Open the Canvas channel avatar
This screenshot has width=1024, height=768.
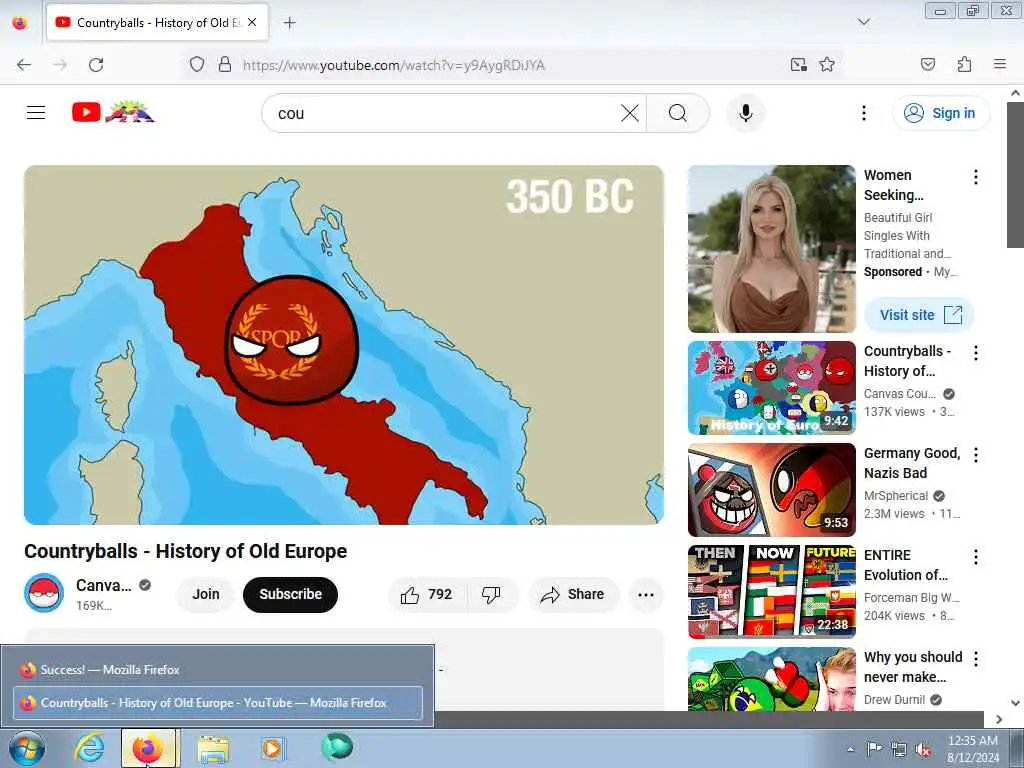point(44,594)
